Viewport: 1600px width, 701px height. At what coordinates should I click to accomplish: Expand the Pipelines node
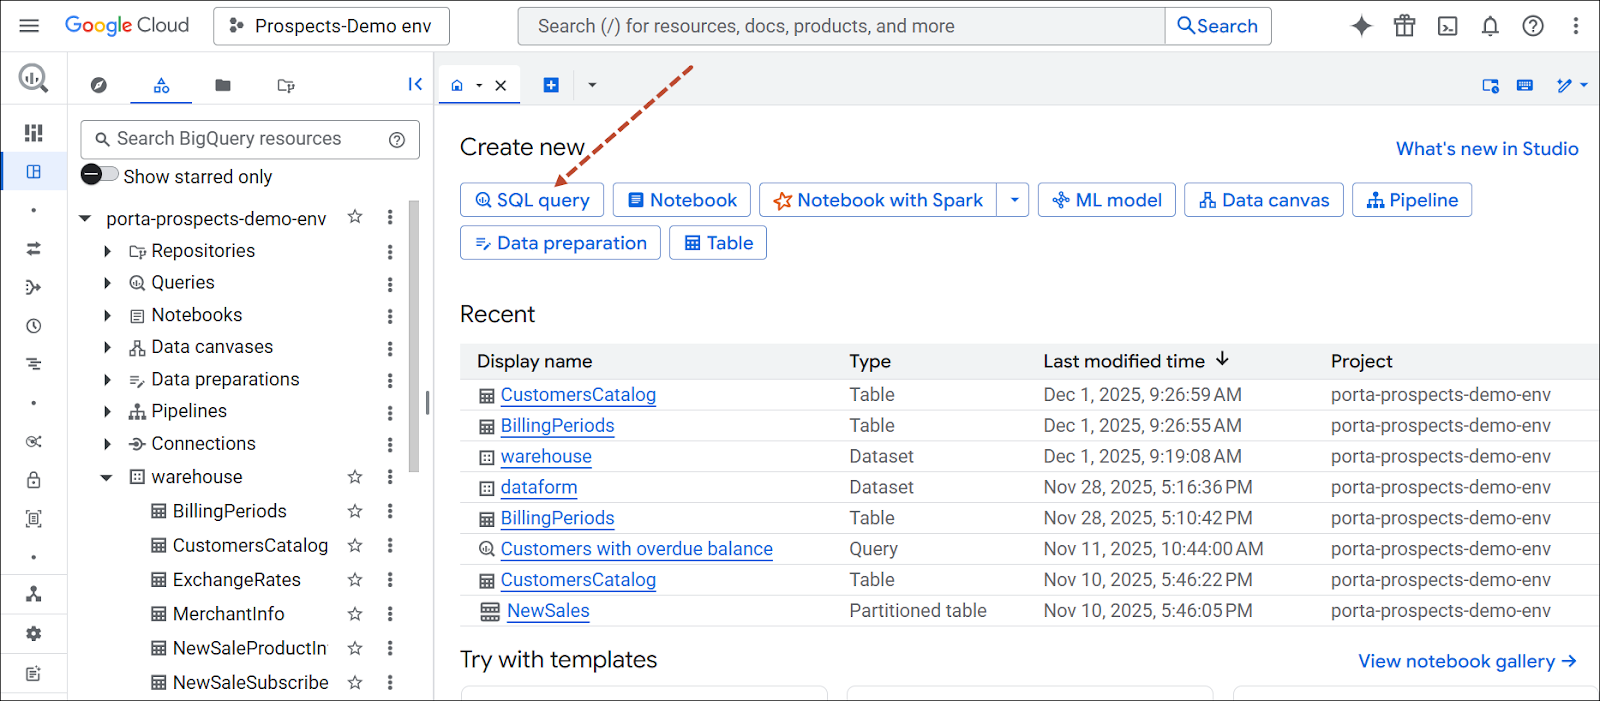tap(107, 411)
